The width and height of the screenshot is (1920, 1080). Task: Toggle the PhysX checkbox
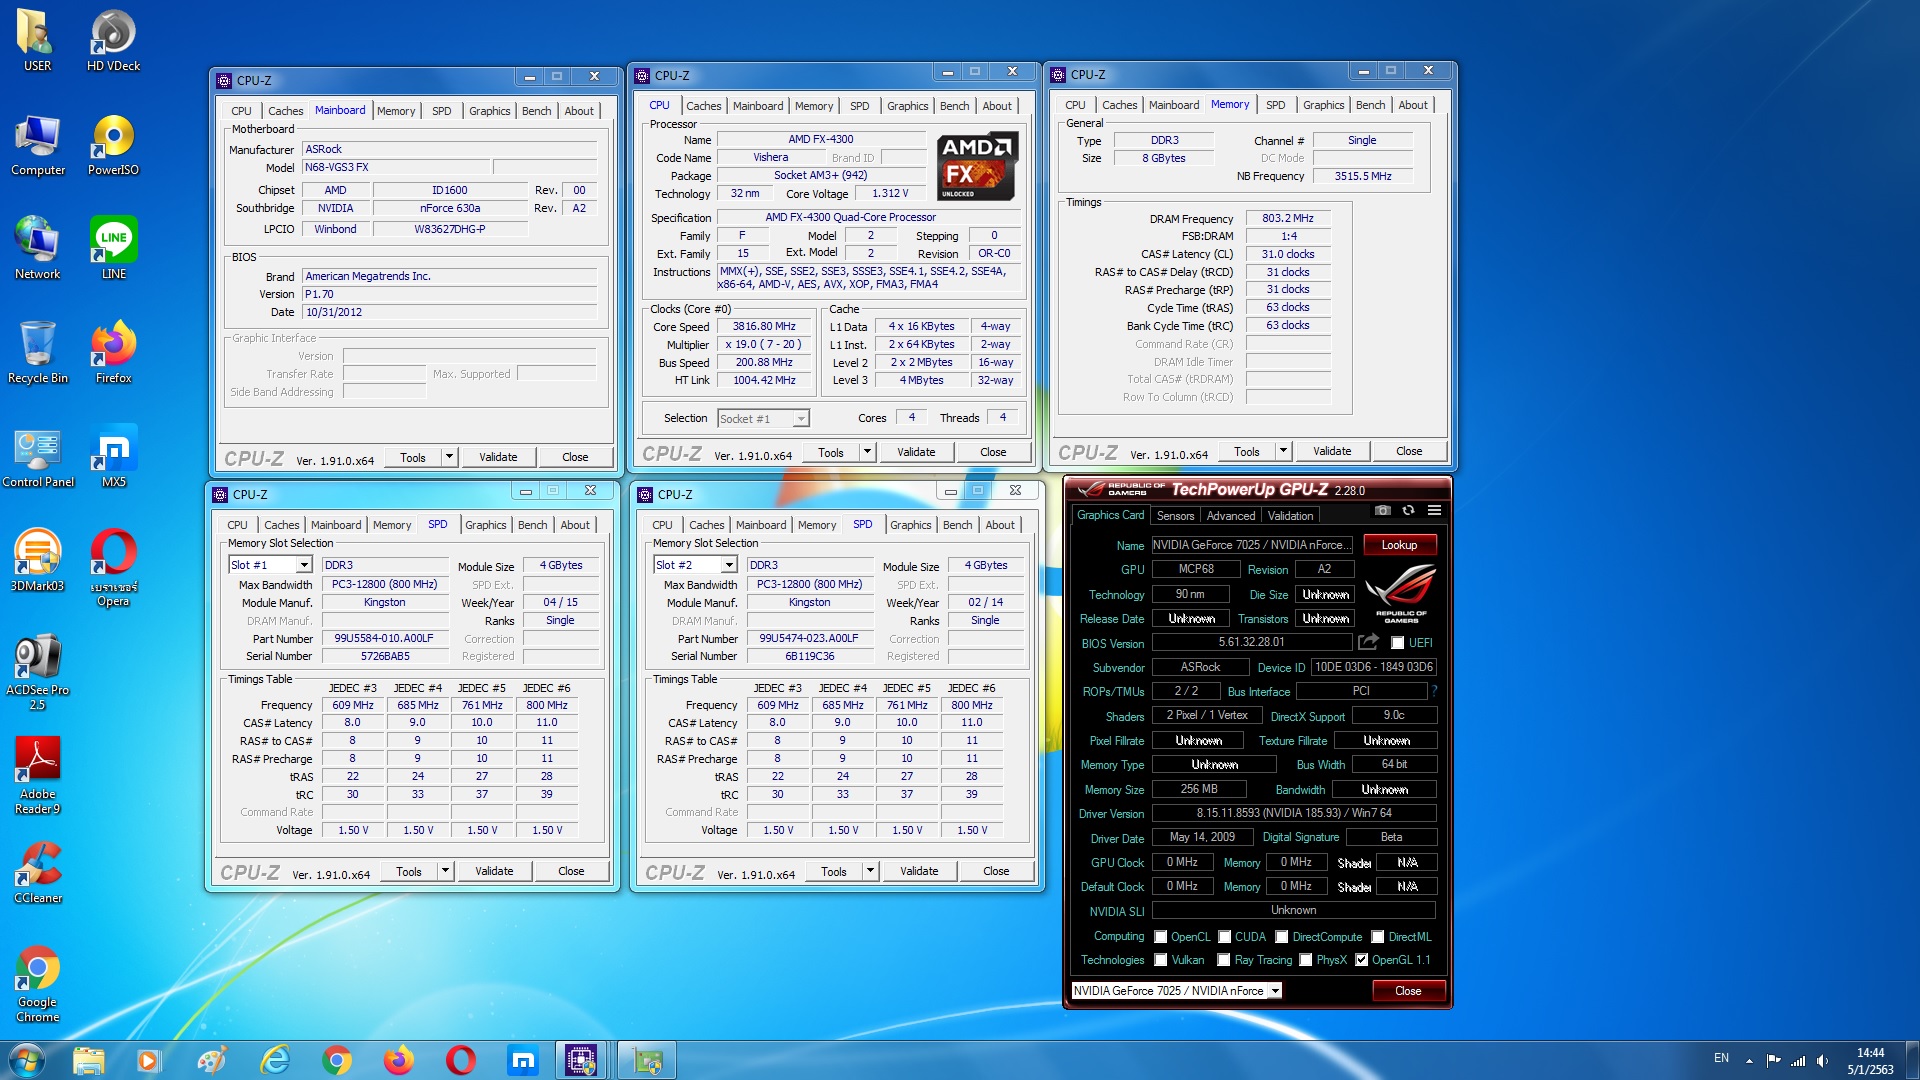tap(1305, 960)
